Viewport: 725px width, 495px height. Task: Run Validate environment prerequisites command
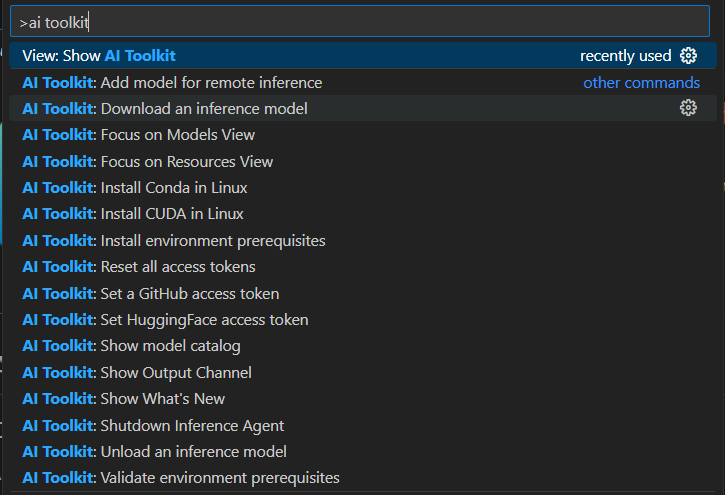[x=363, y=477]
